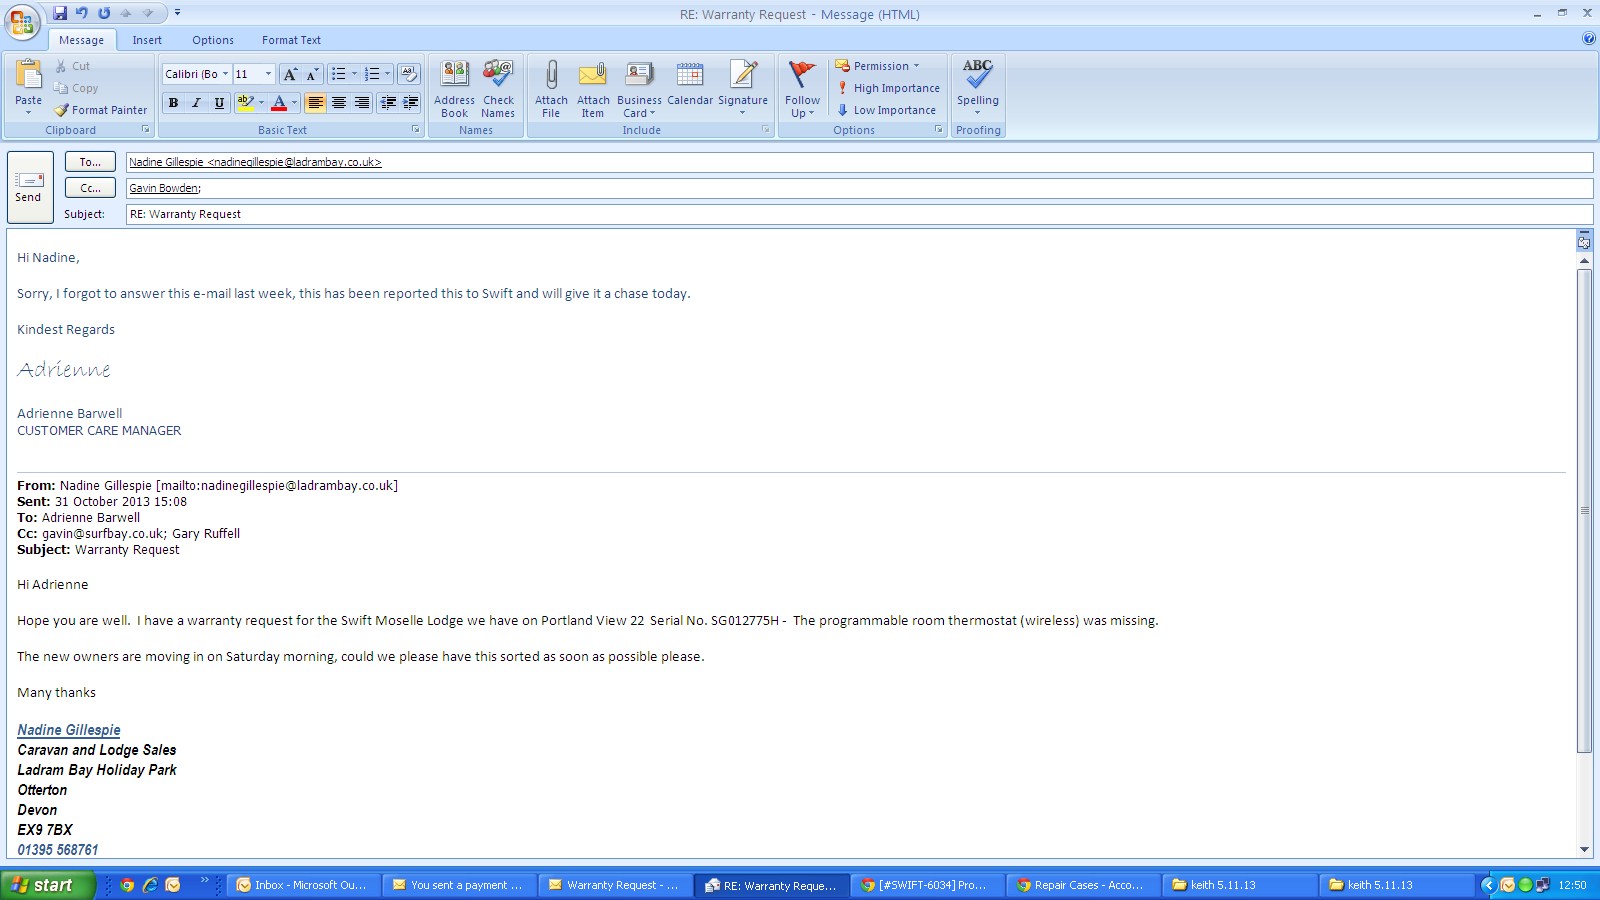1600x900 pixels.
Task: Switch to the Message tab
Action: (81, 40)
